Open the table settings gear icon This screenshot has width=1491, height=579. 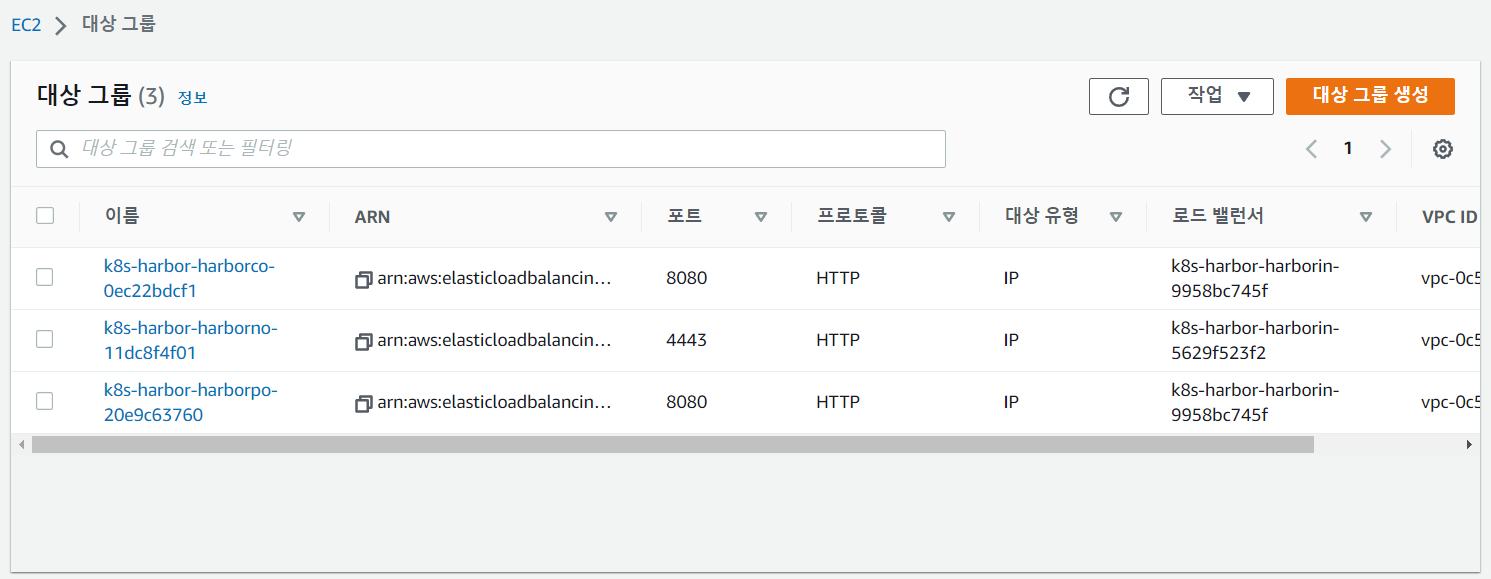point(1442,149)
